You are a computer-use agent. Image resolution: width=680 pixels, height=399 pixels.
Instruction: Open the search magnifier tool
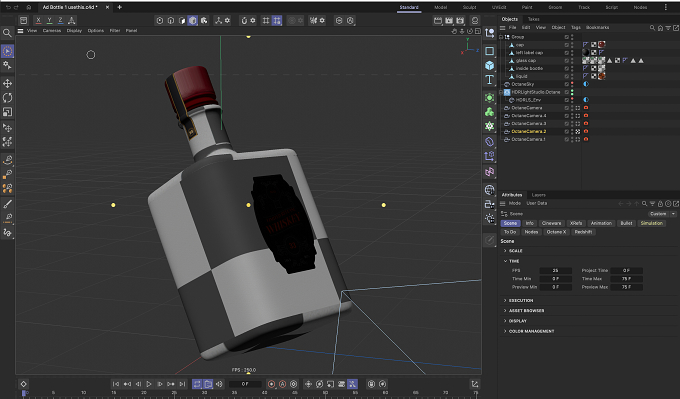(7, 33)
